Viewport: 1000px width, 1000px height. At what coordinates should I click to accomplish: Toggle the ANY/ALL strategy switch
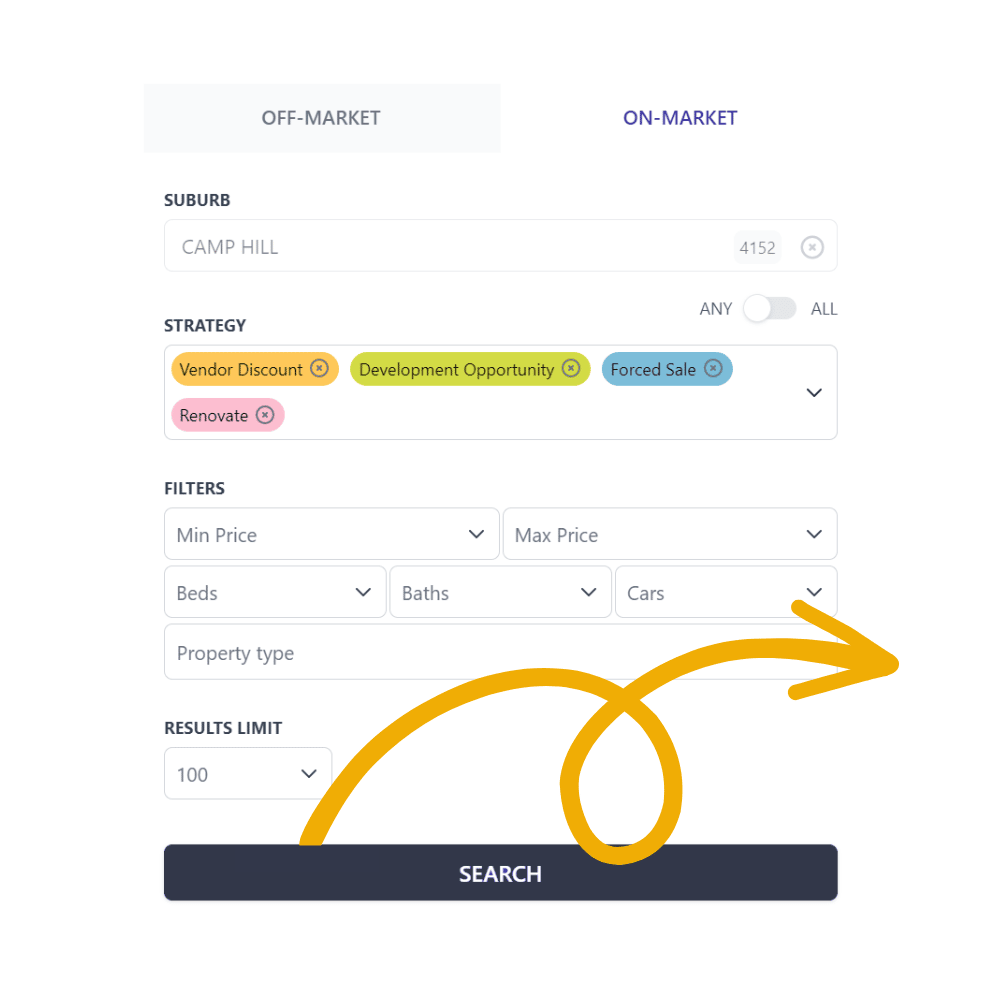[770, 309]
